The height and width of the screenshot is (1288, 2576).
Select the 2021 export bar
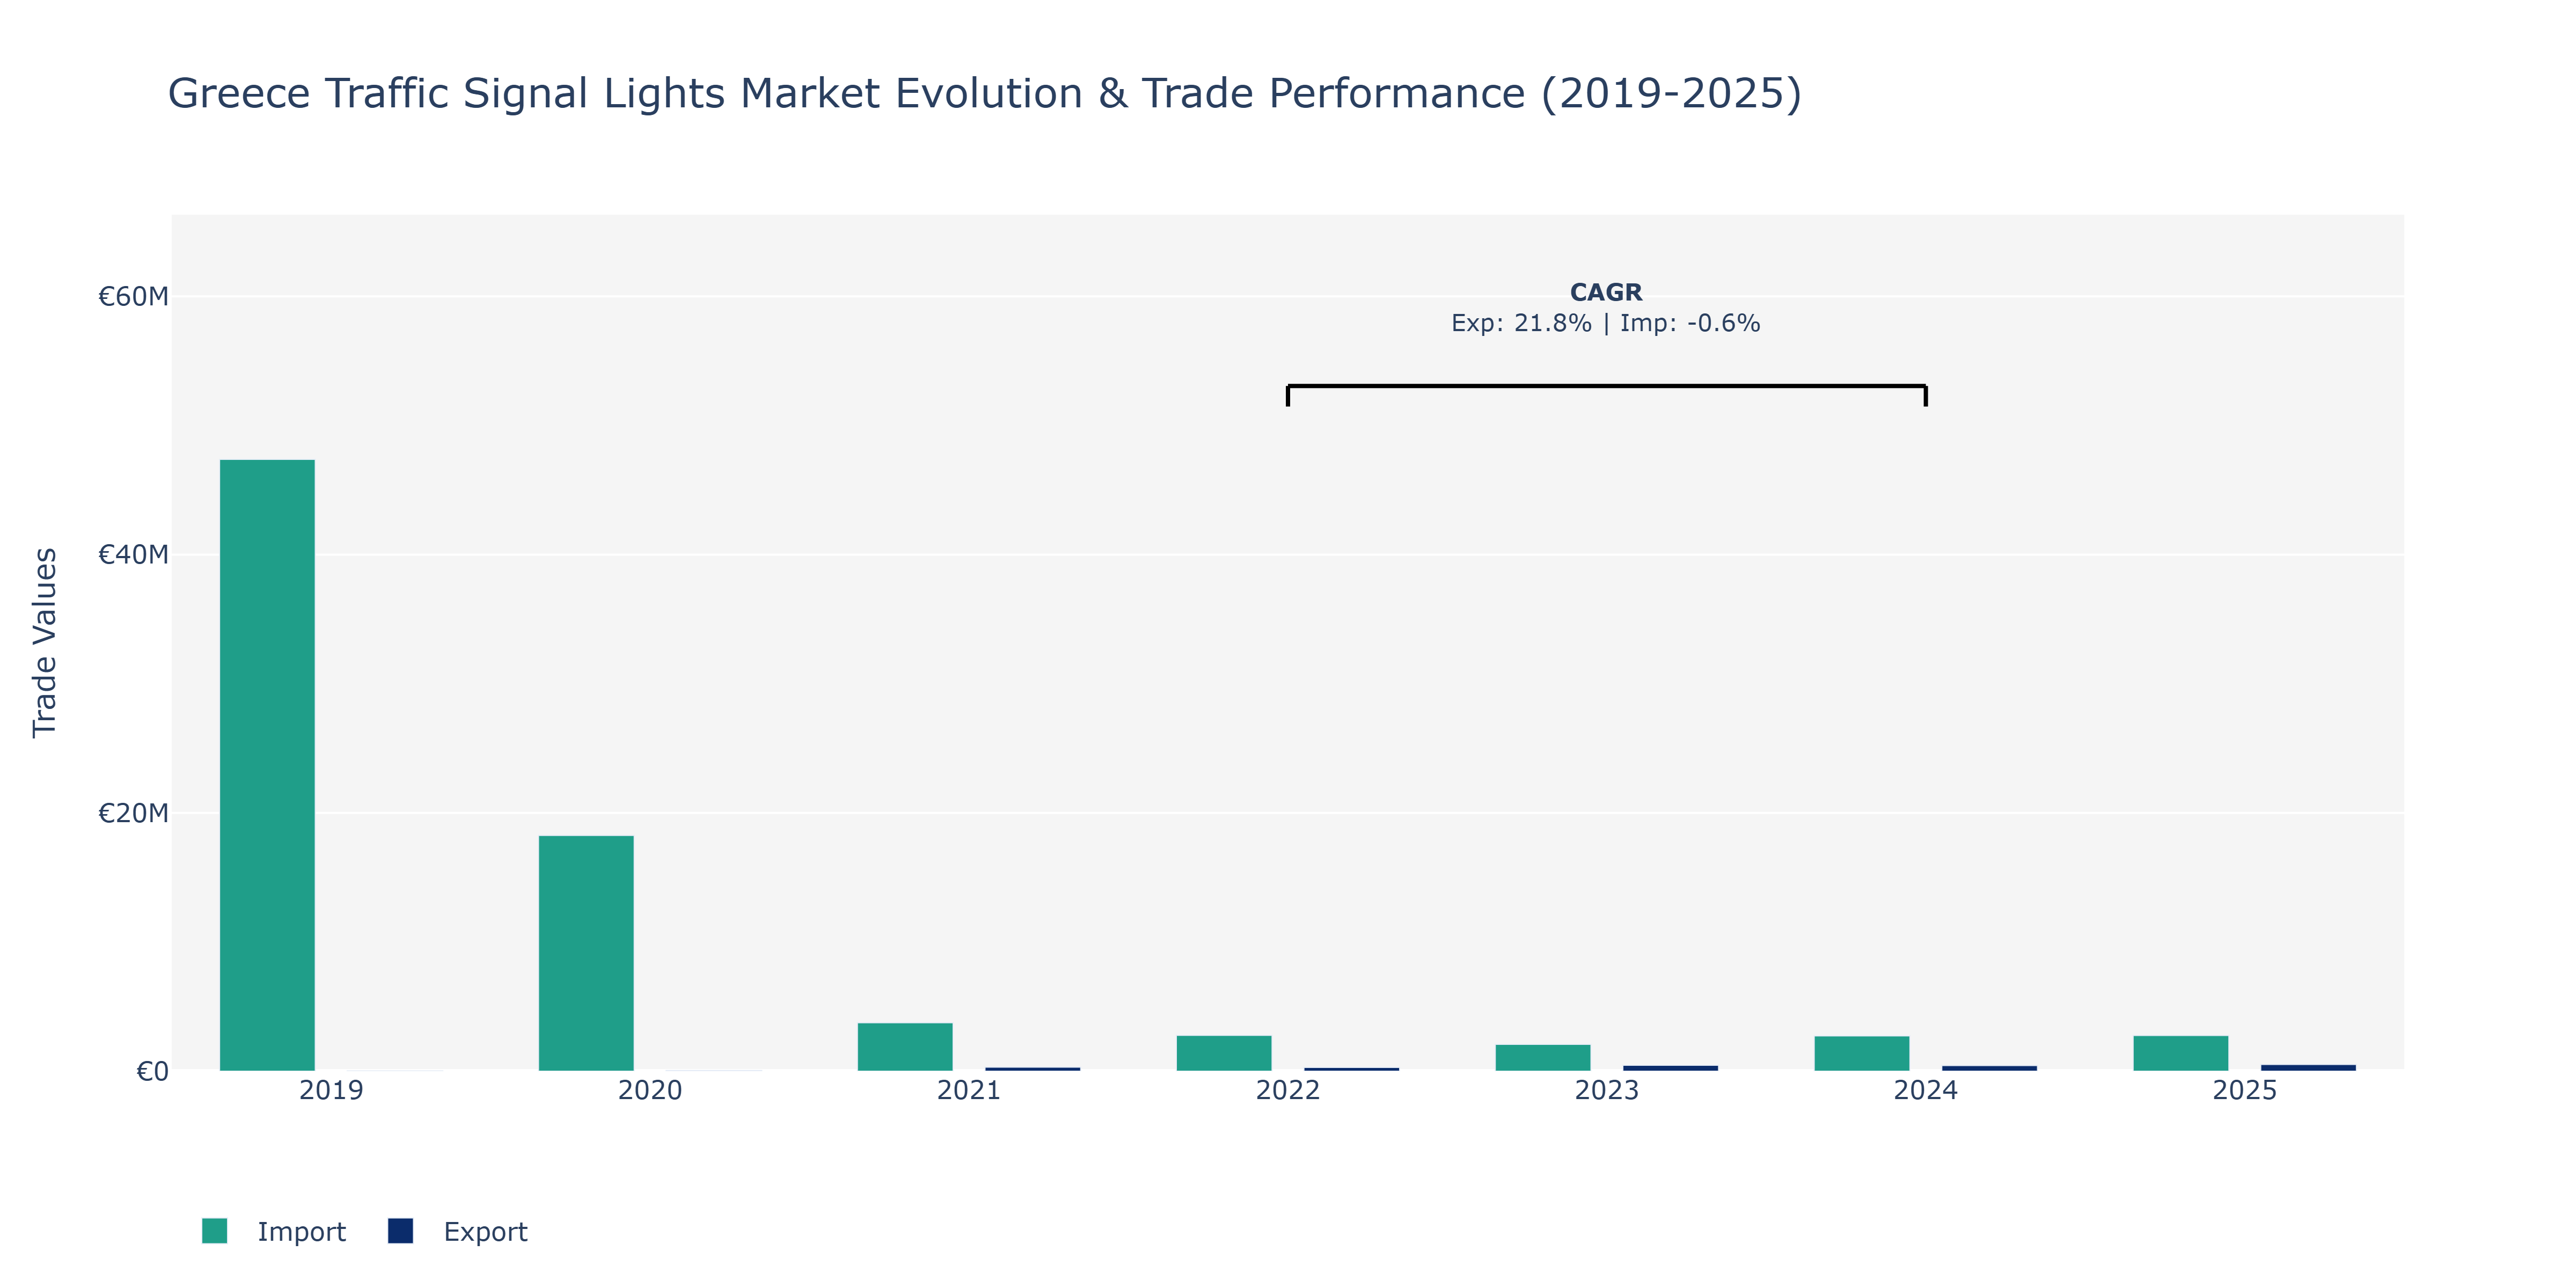coord(1033,1069)
